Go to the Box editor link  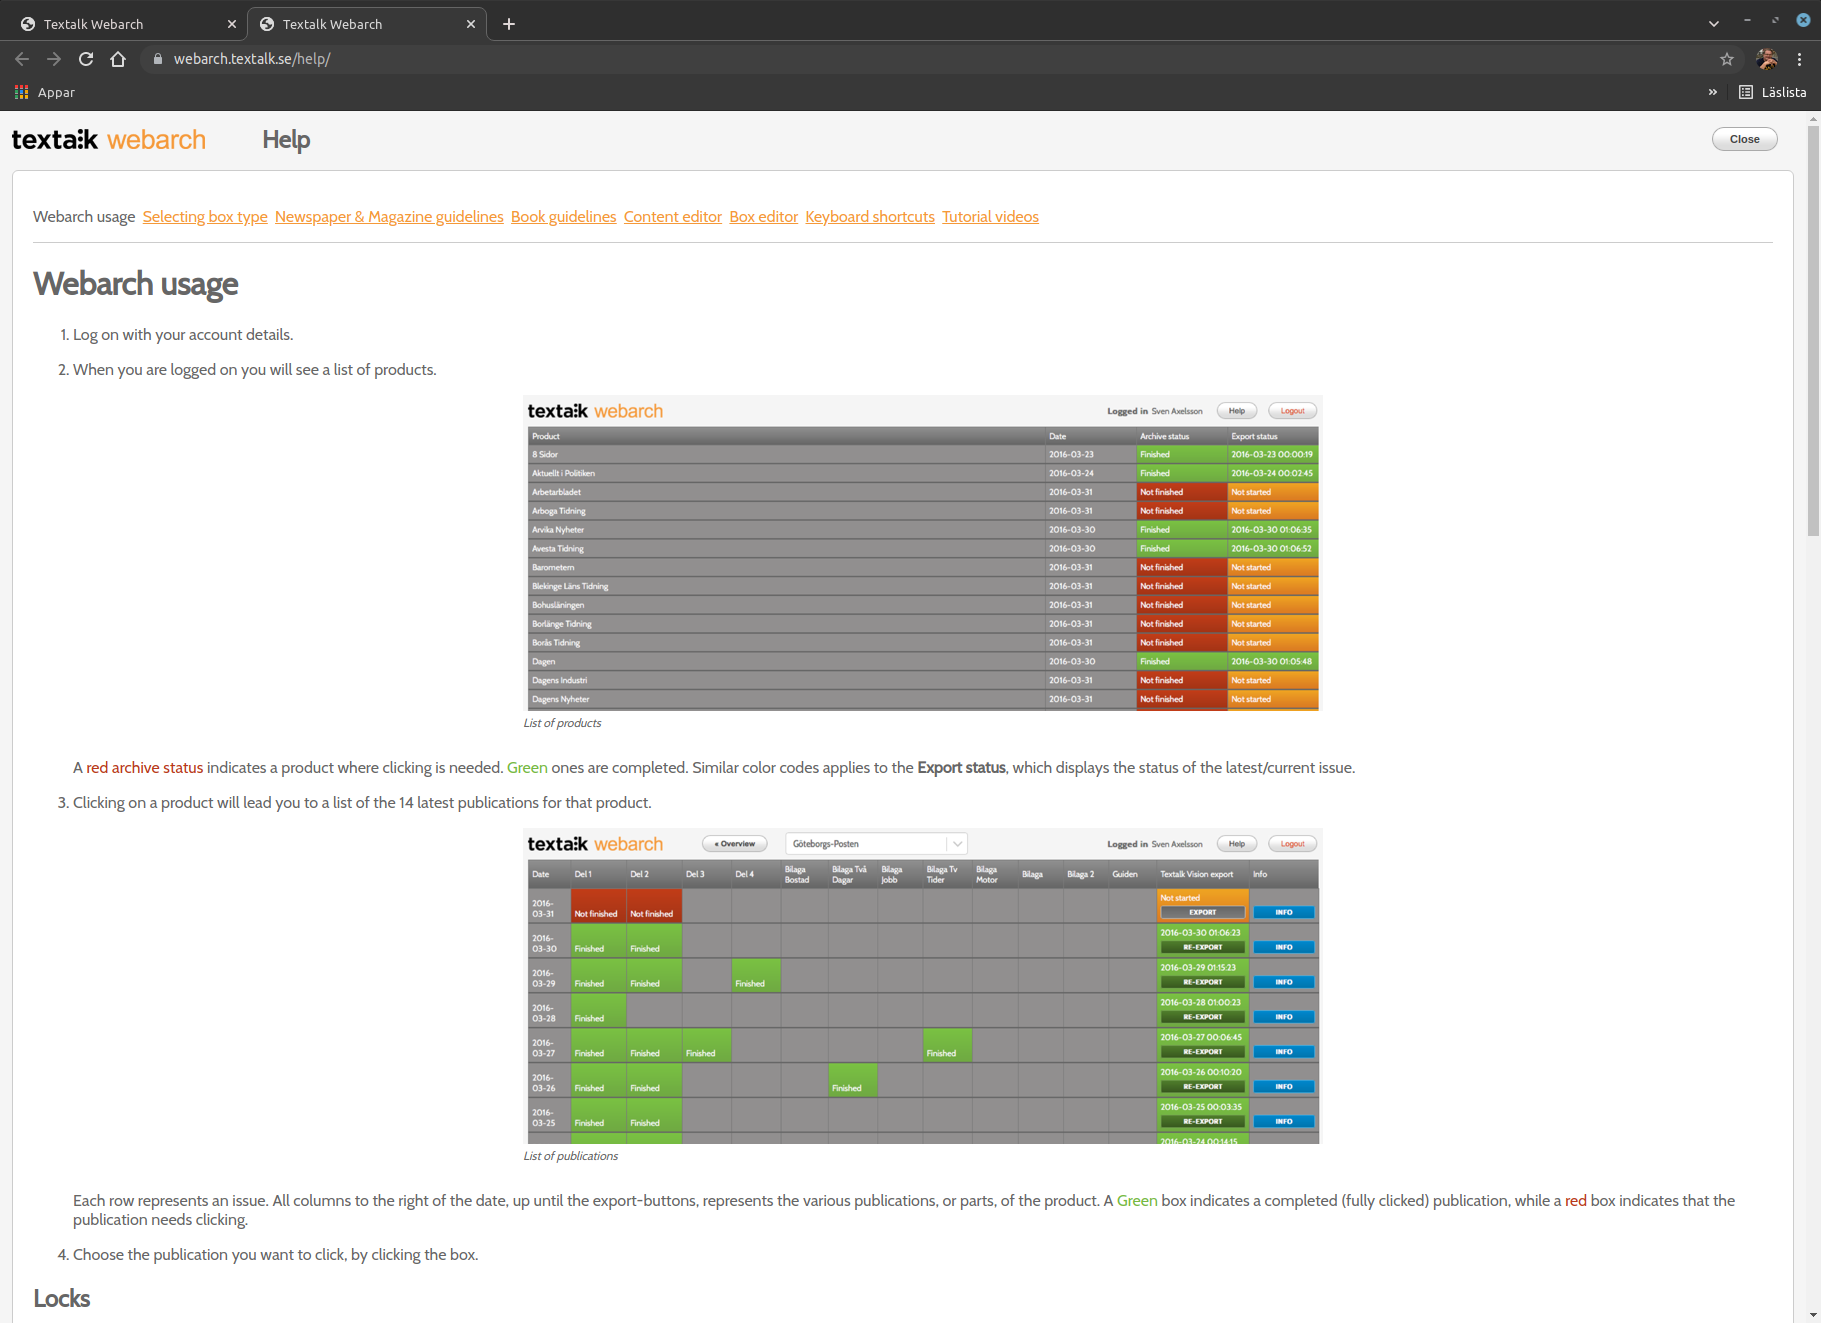(763, 217)
